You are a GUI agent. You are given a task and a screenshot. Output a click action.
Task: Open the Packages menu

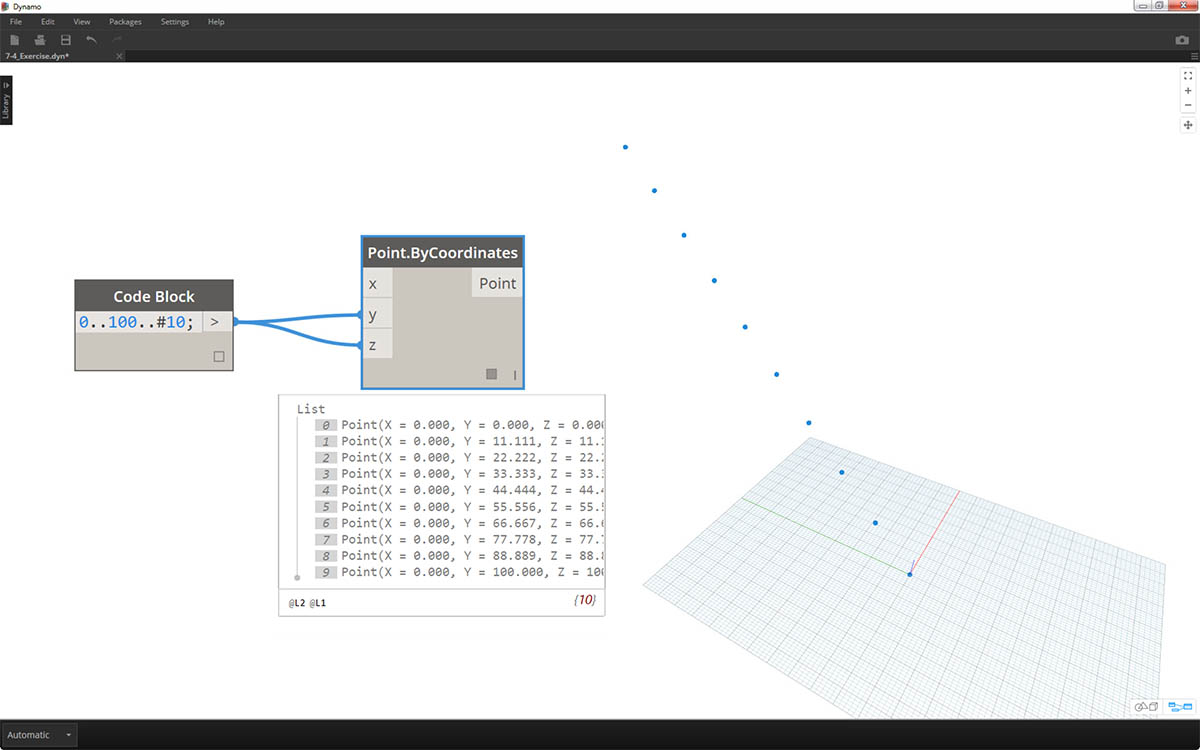pos(125,22)
